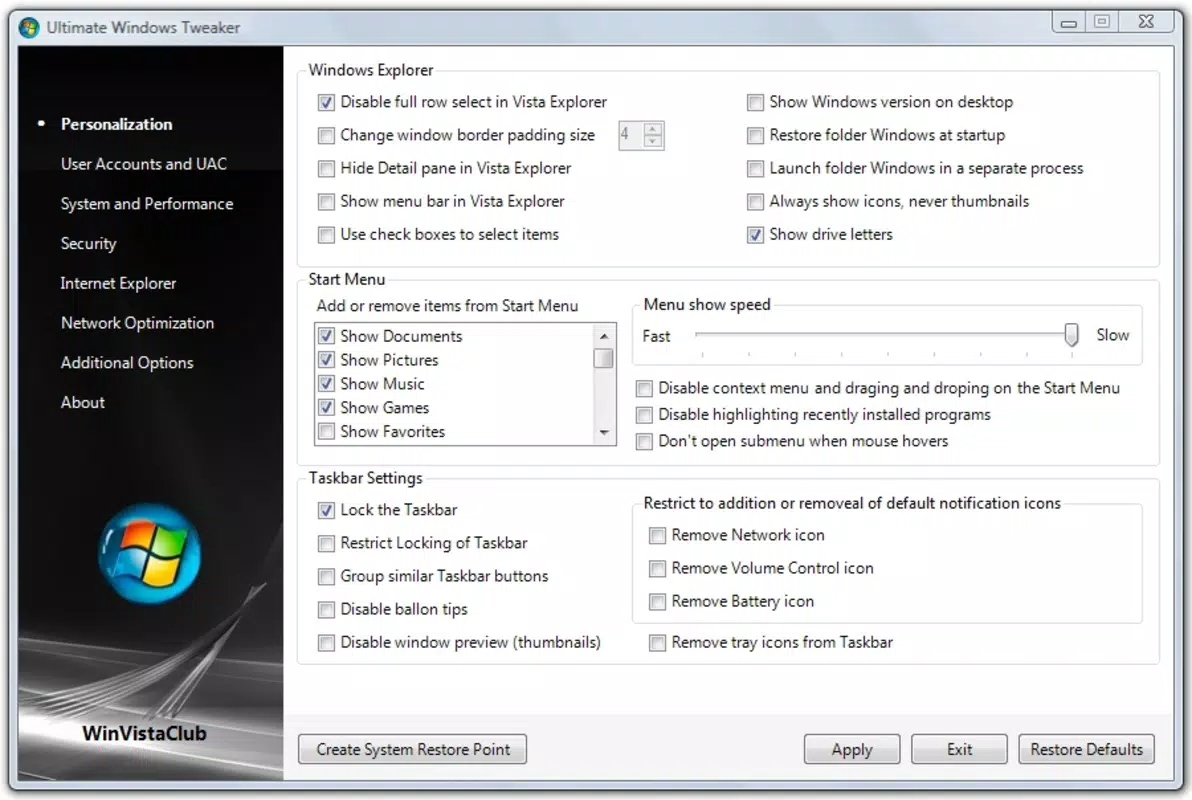This screenshot has height=800, width=1192.
Task: Enable Show Windows version on desktop
Action: [755, 102]
